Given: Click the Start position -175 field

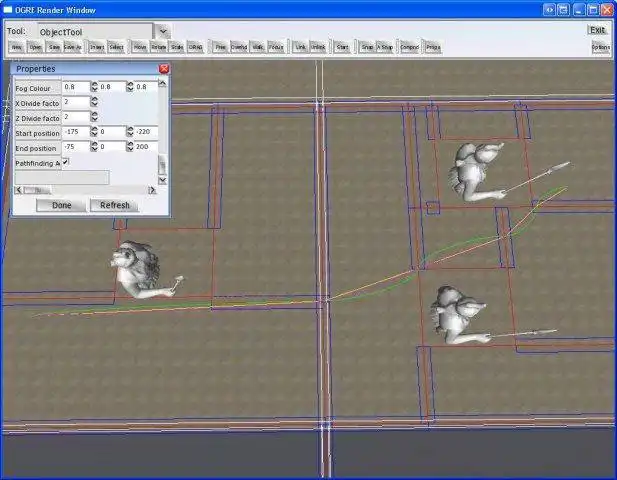Looking at the screenshot, I should coord(76,132).
